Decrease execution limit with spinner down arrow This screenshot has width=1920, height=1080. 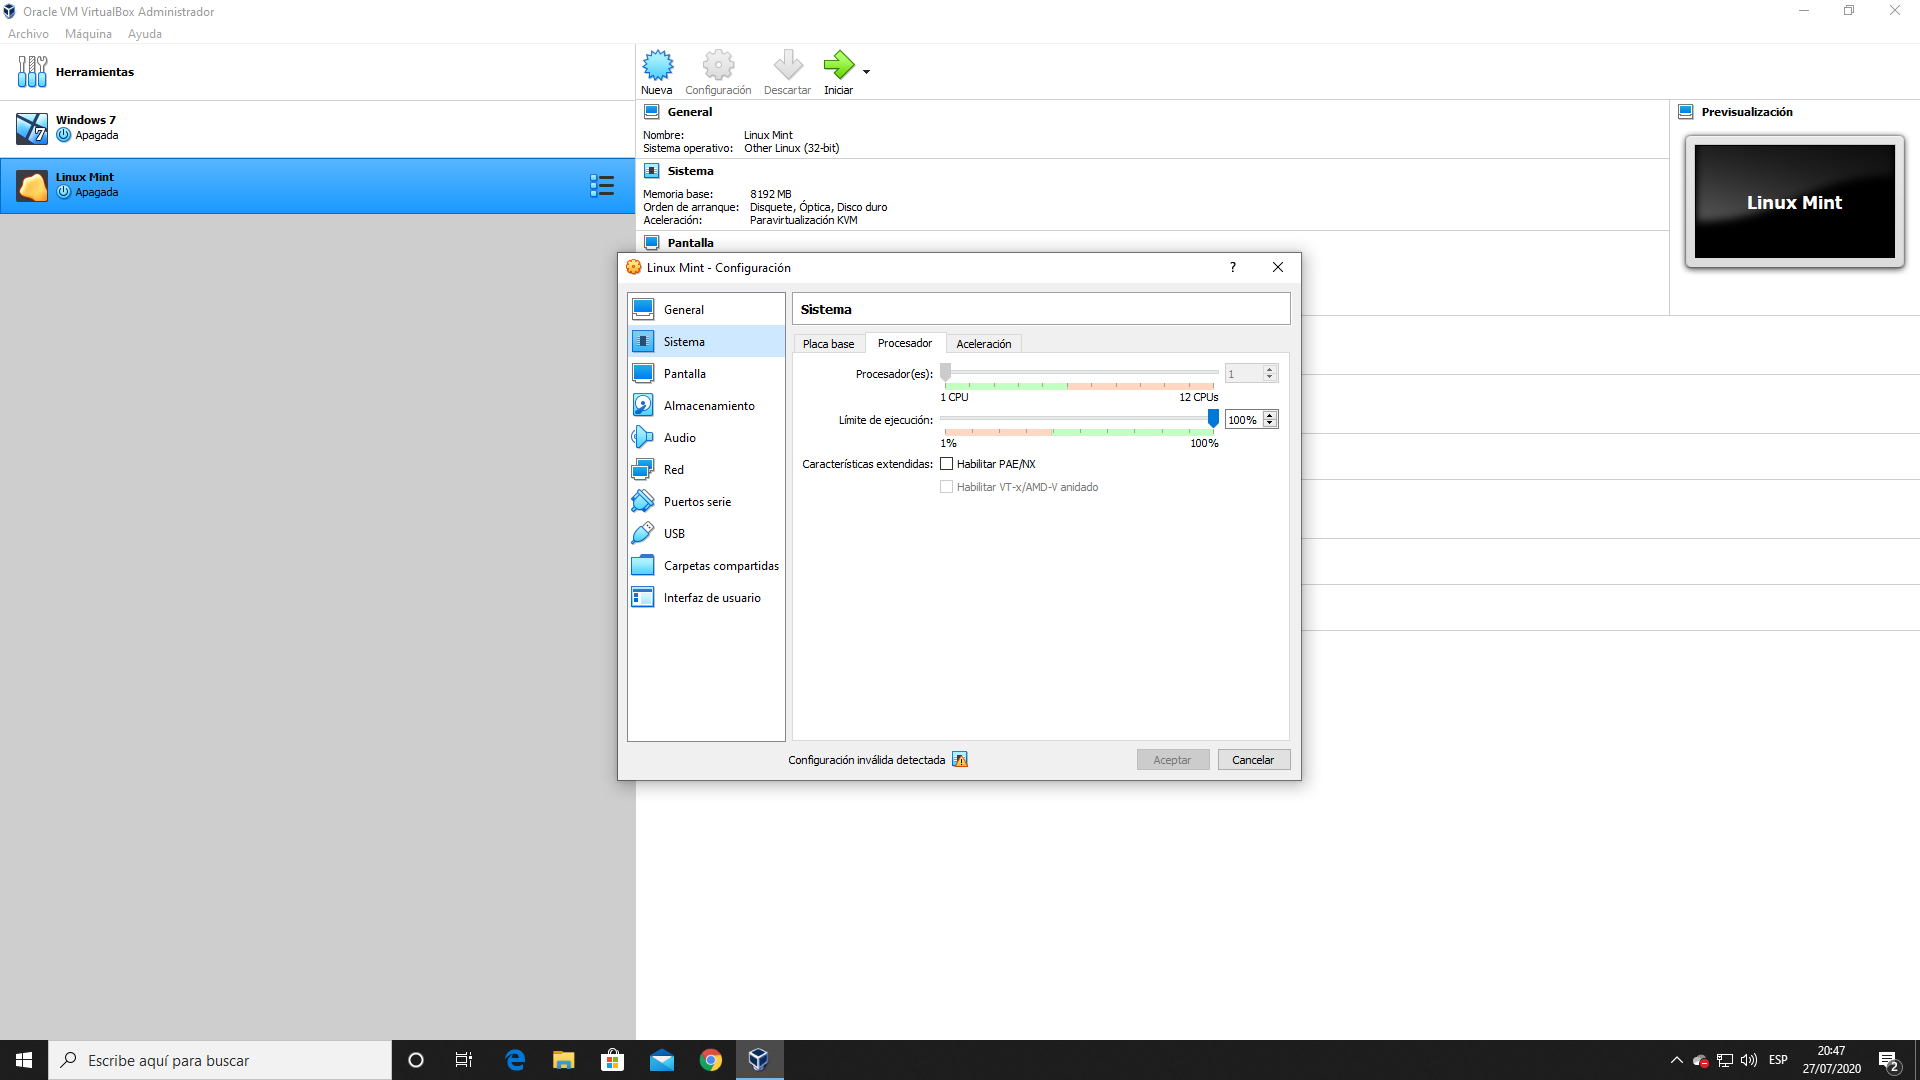coord(1270,424)
